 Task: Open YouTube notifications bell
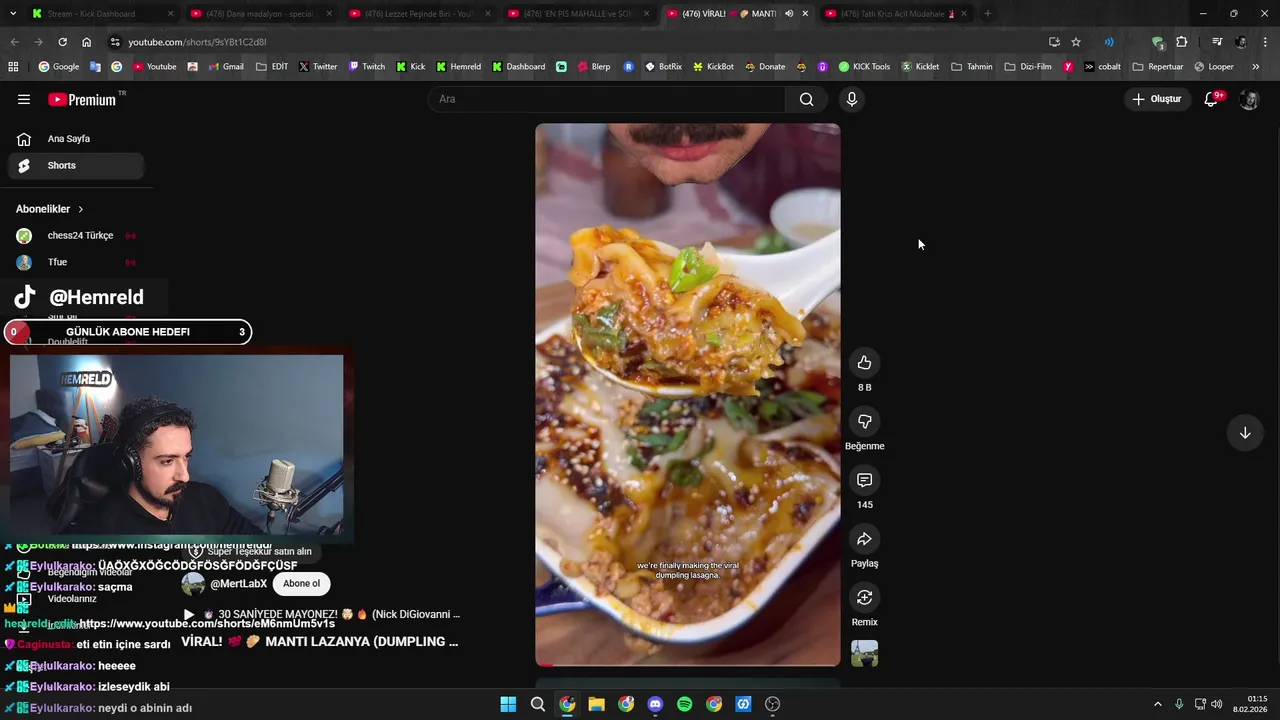pos(1211,99)
